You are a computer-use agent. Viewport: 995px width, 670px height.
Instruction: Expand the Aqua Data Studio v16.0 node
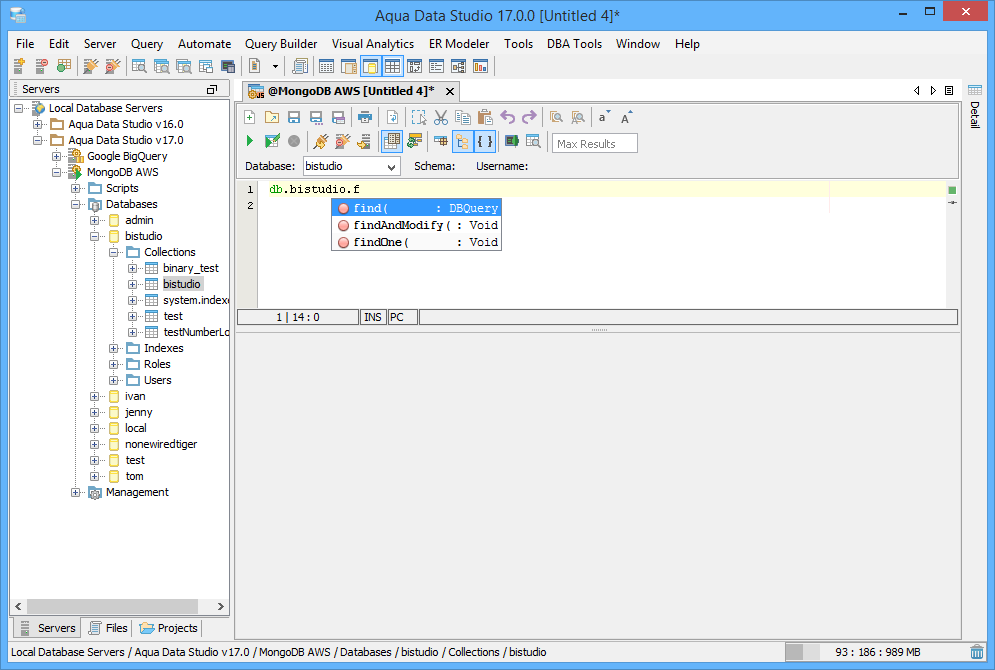tap(37, 124)
